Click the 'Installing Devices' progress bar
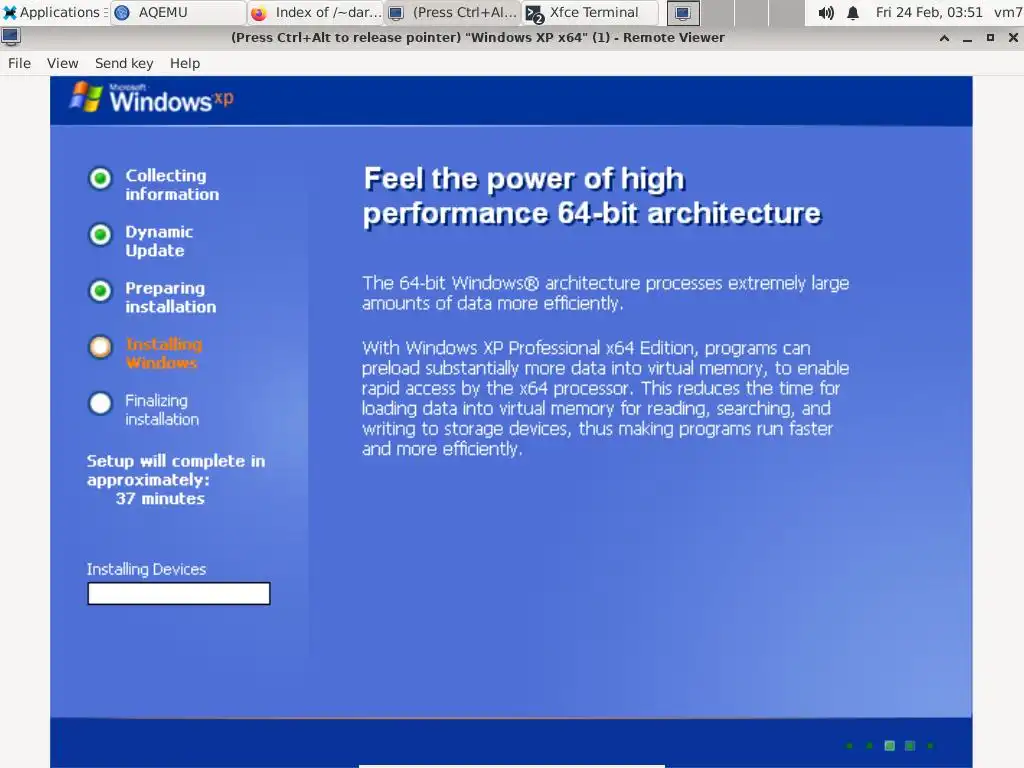This screenshot has height=768, width=1024. [179, 594]
